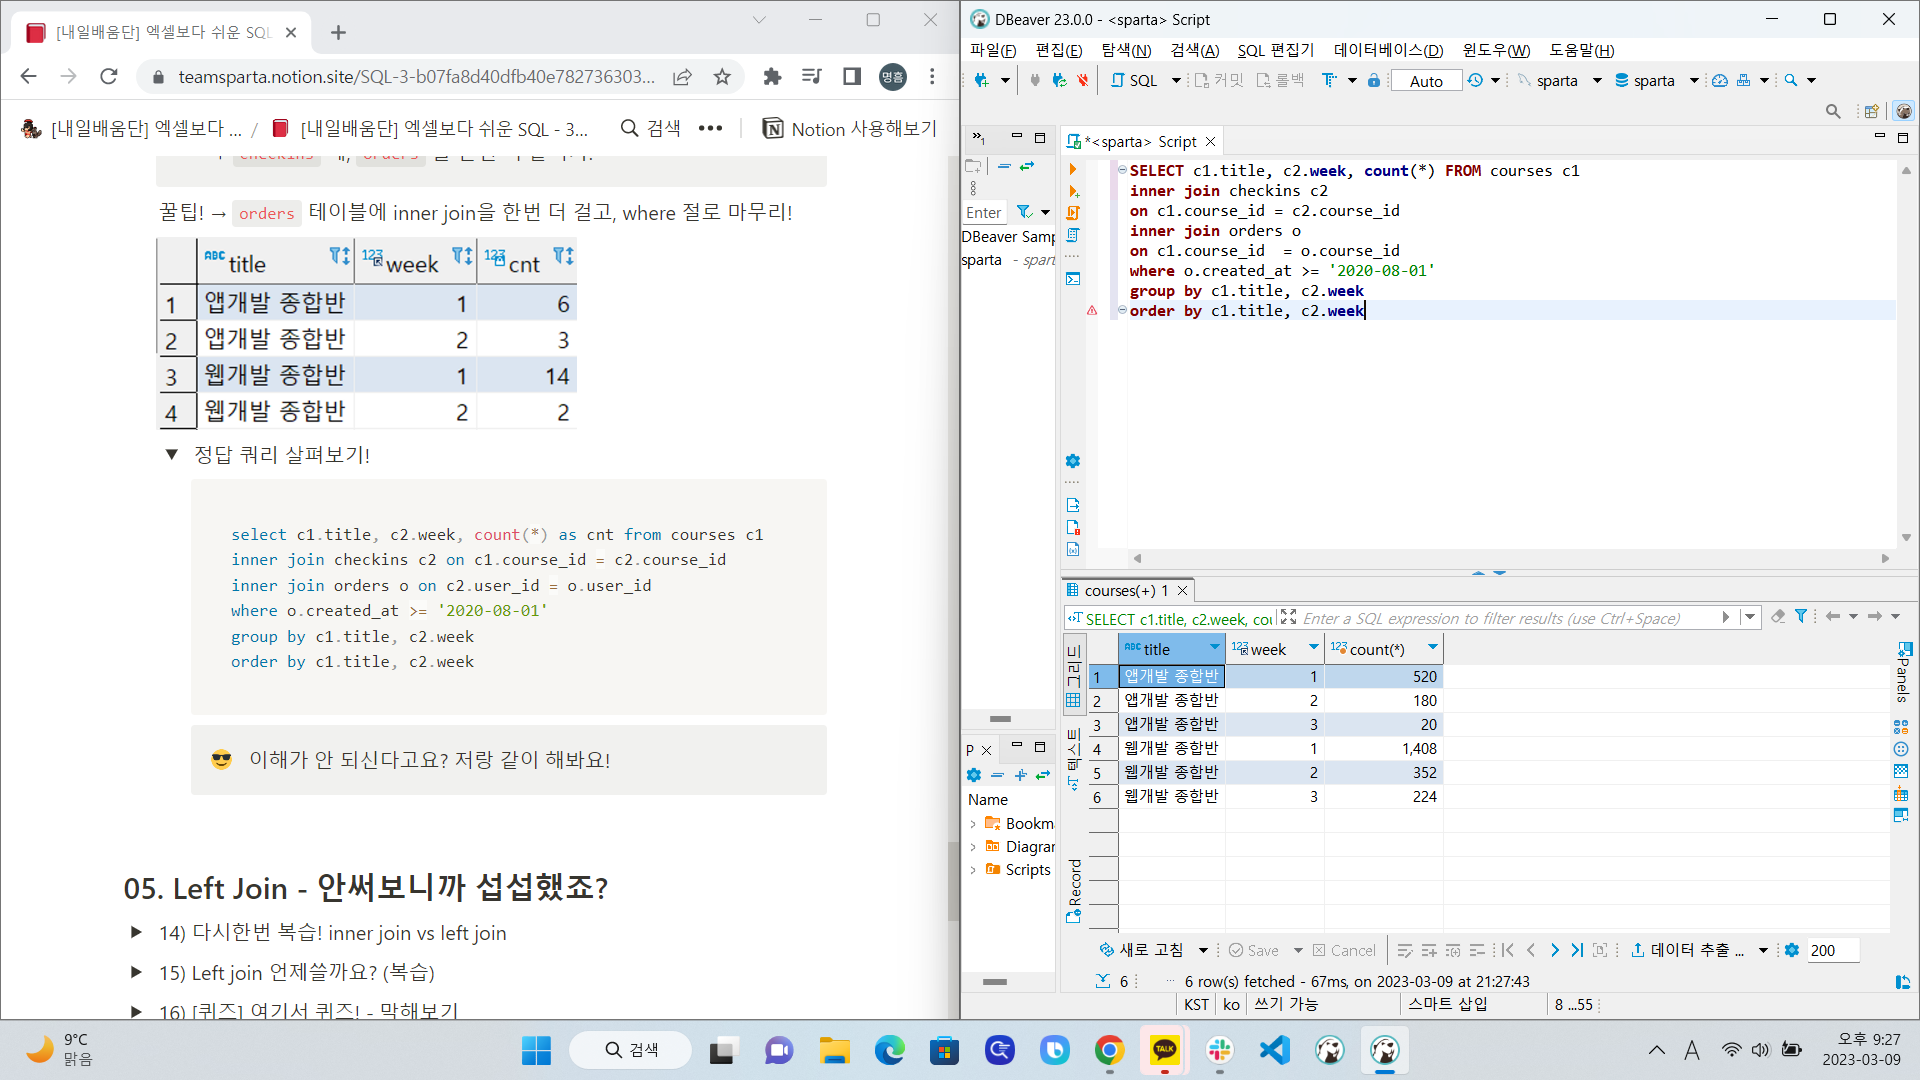Open the 파일 menu
The width and height of the screenshot is (1920, 1080).
tap(992, 50)
